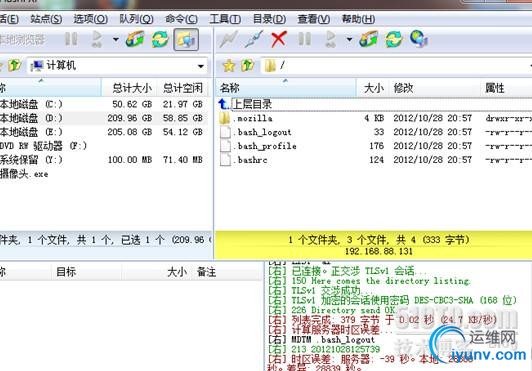This screenshot has width=532, height=371.
Task: Open the 查看(V) menu
Action: (314, 19)
